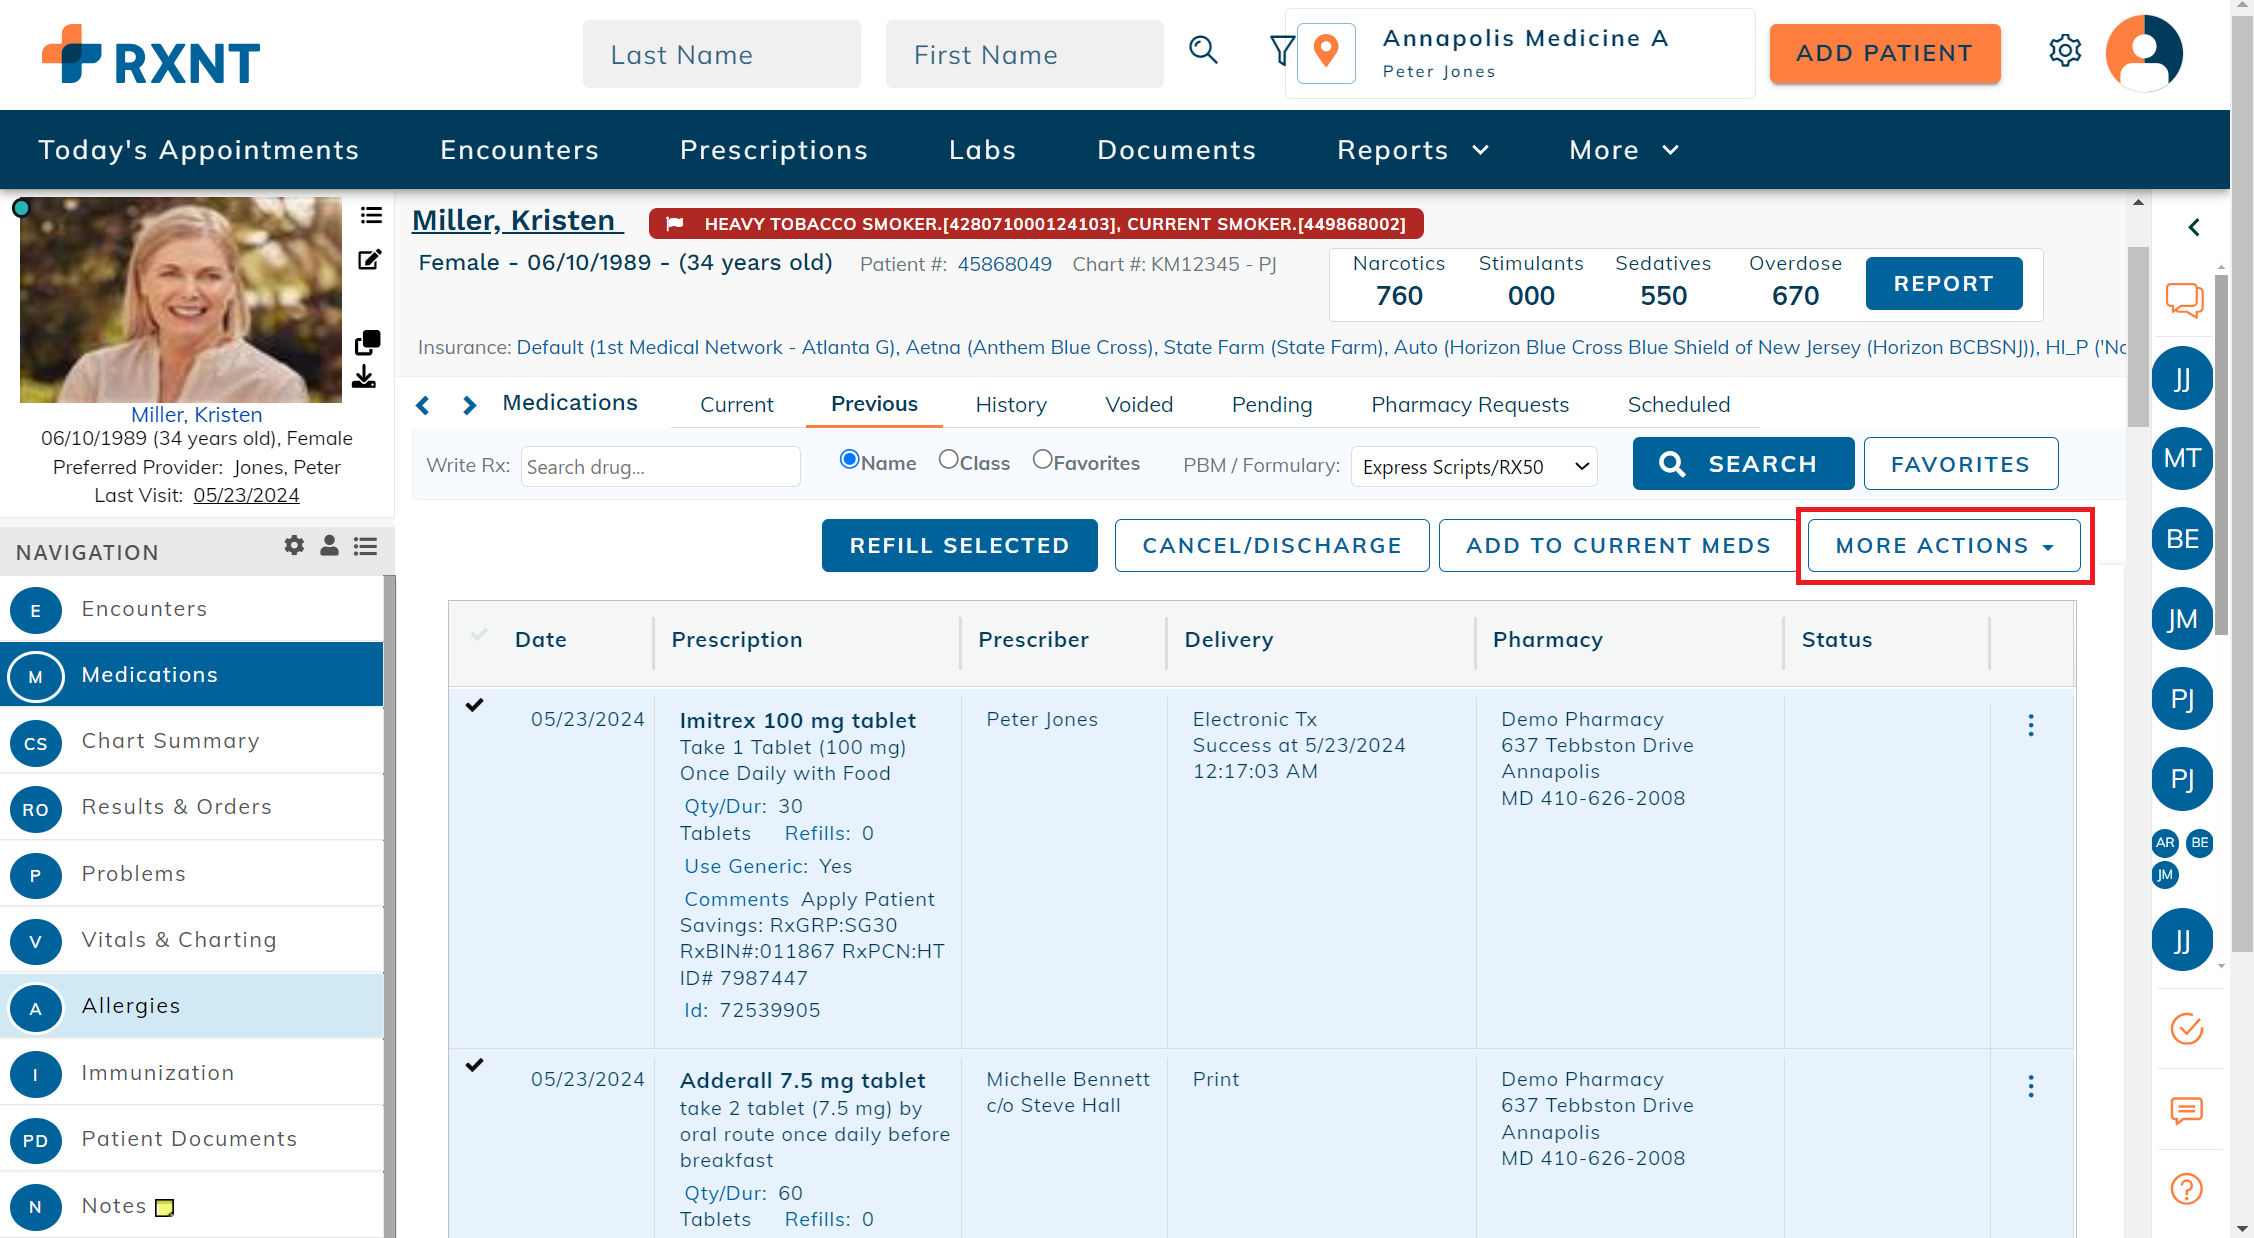Switch to the History tab
2254x1238 pixels.
click(x=1011, y=405)
